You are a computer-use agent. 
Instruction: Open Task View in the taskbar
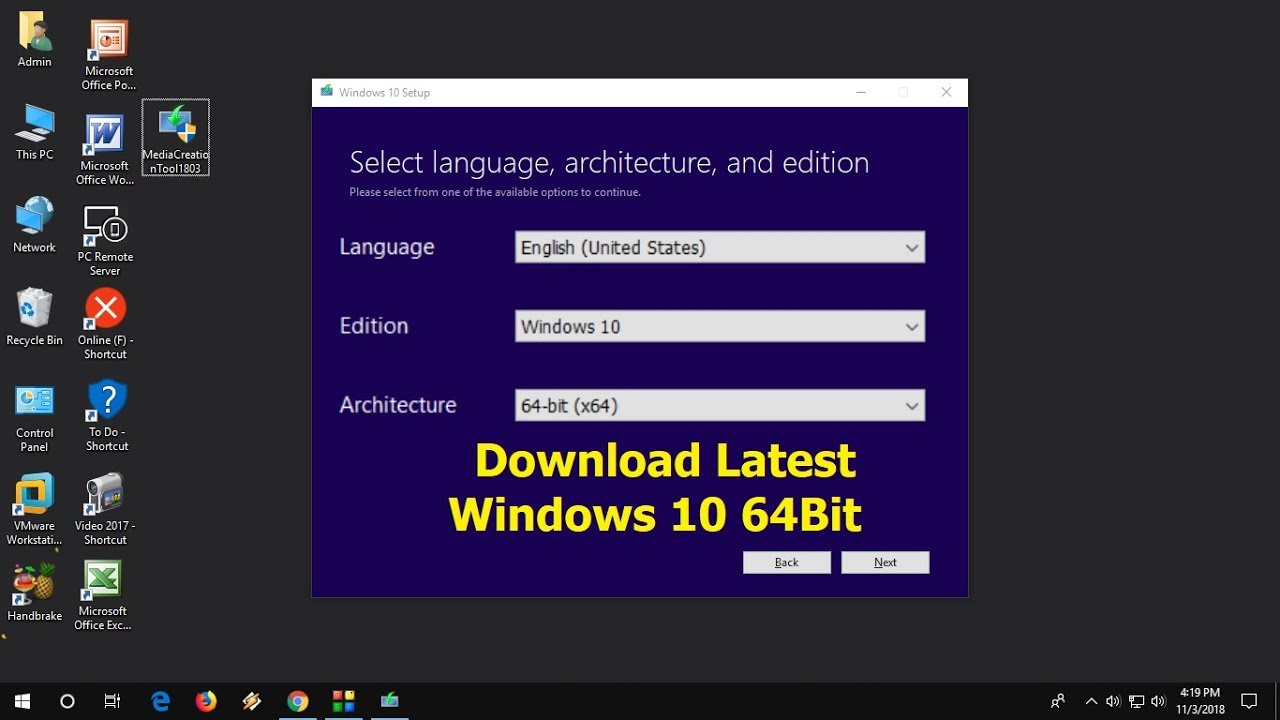(x=112, y=701)
